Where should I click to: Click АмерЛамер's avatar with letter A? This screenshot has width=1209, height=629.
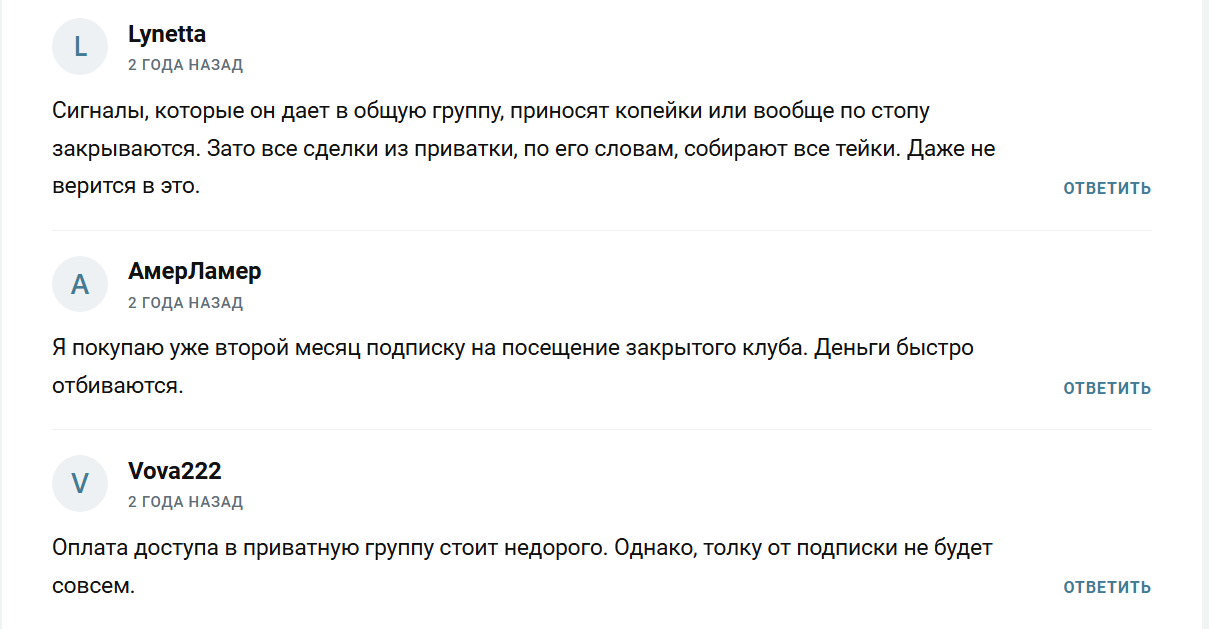click(79, 284)
